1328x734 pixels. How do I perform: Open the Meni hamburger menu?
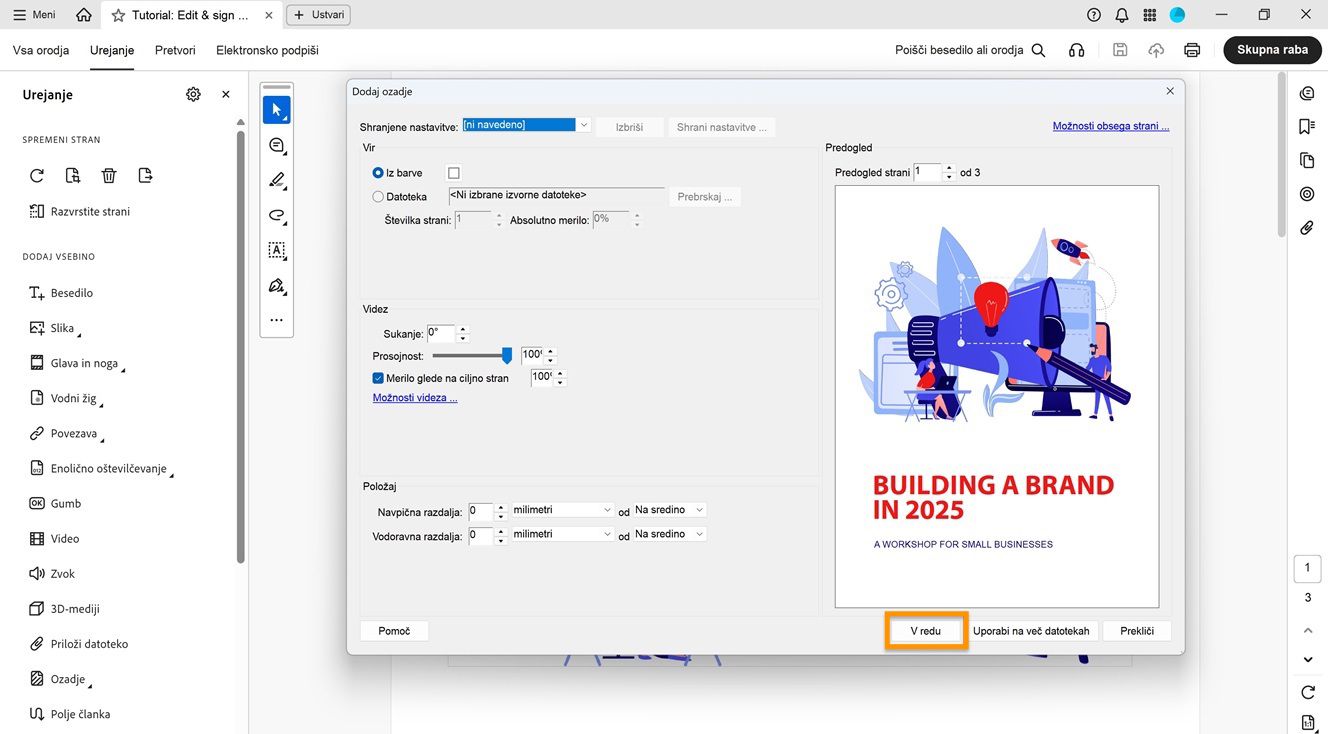pos(34,15)
